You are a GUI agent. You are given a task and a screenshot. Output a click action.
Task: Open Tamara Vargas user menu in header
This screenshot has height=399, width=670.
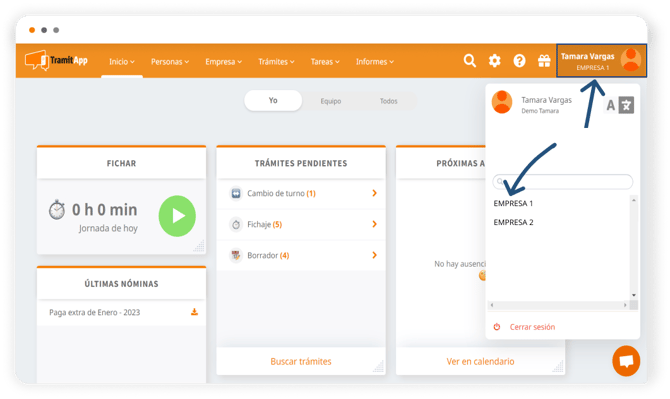pos(601,60)
